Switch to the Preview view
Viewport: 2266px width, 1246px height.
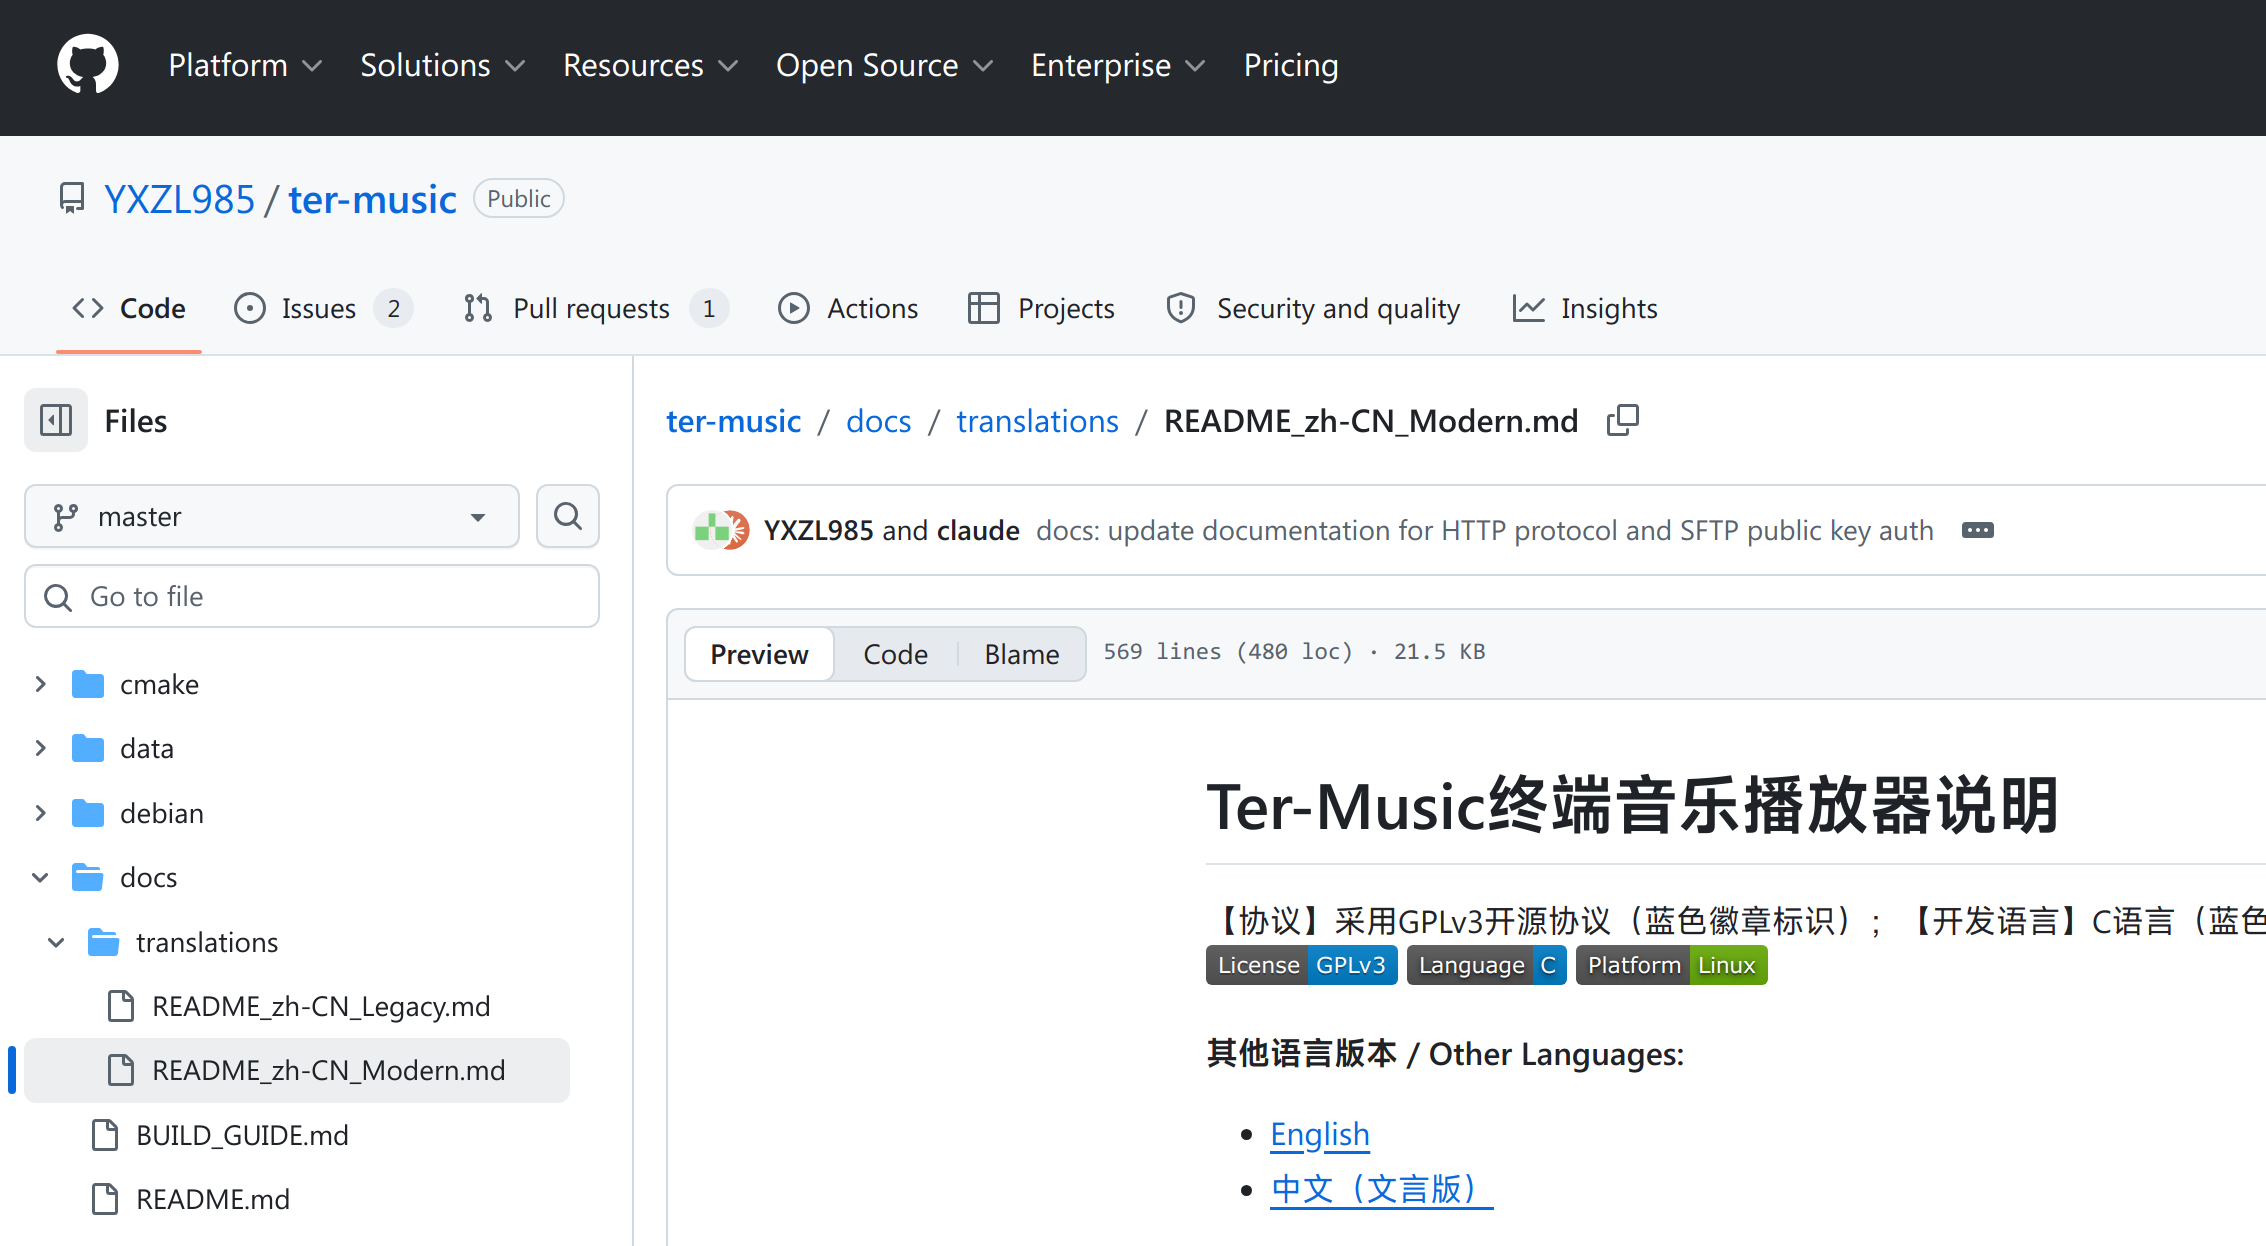tap(759, 654)
